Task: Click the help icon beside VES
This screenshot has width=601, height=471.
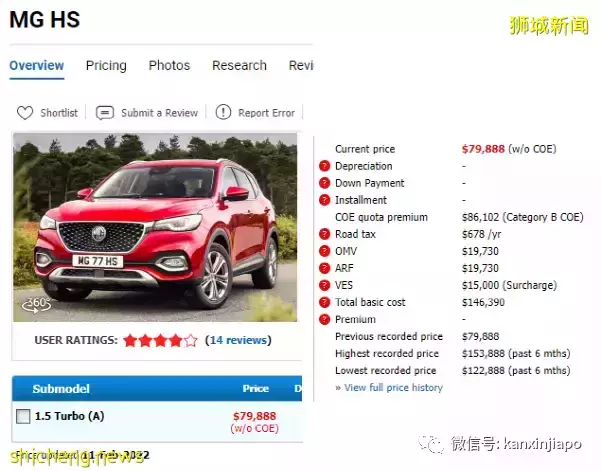Action: pyautogui.click(x=324, y=285)
